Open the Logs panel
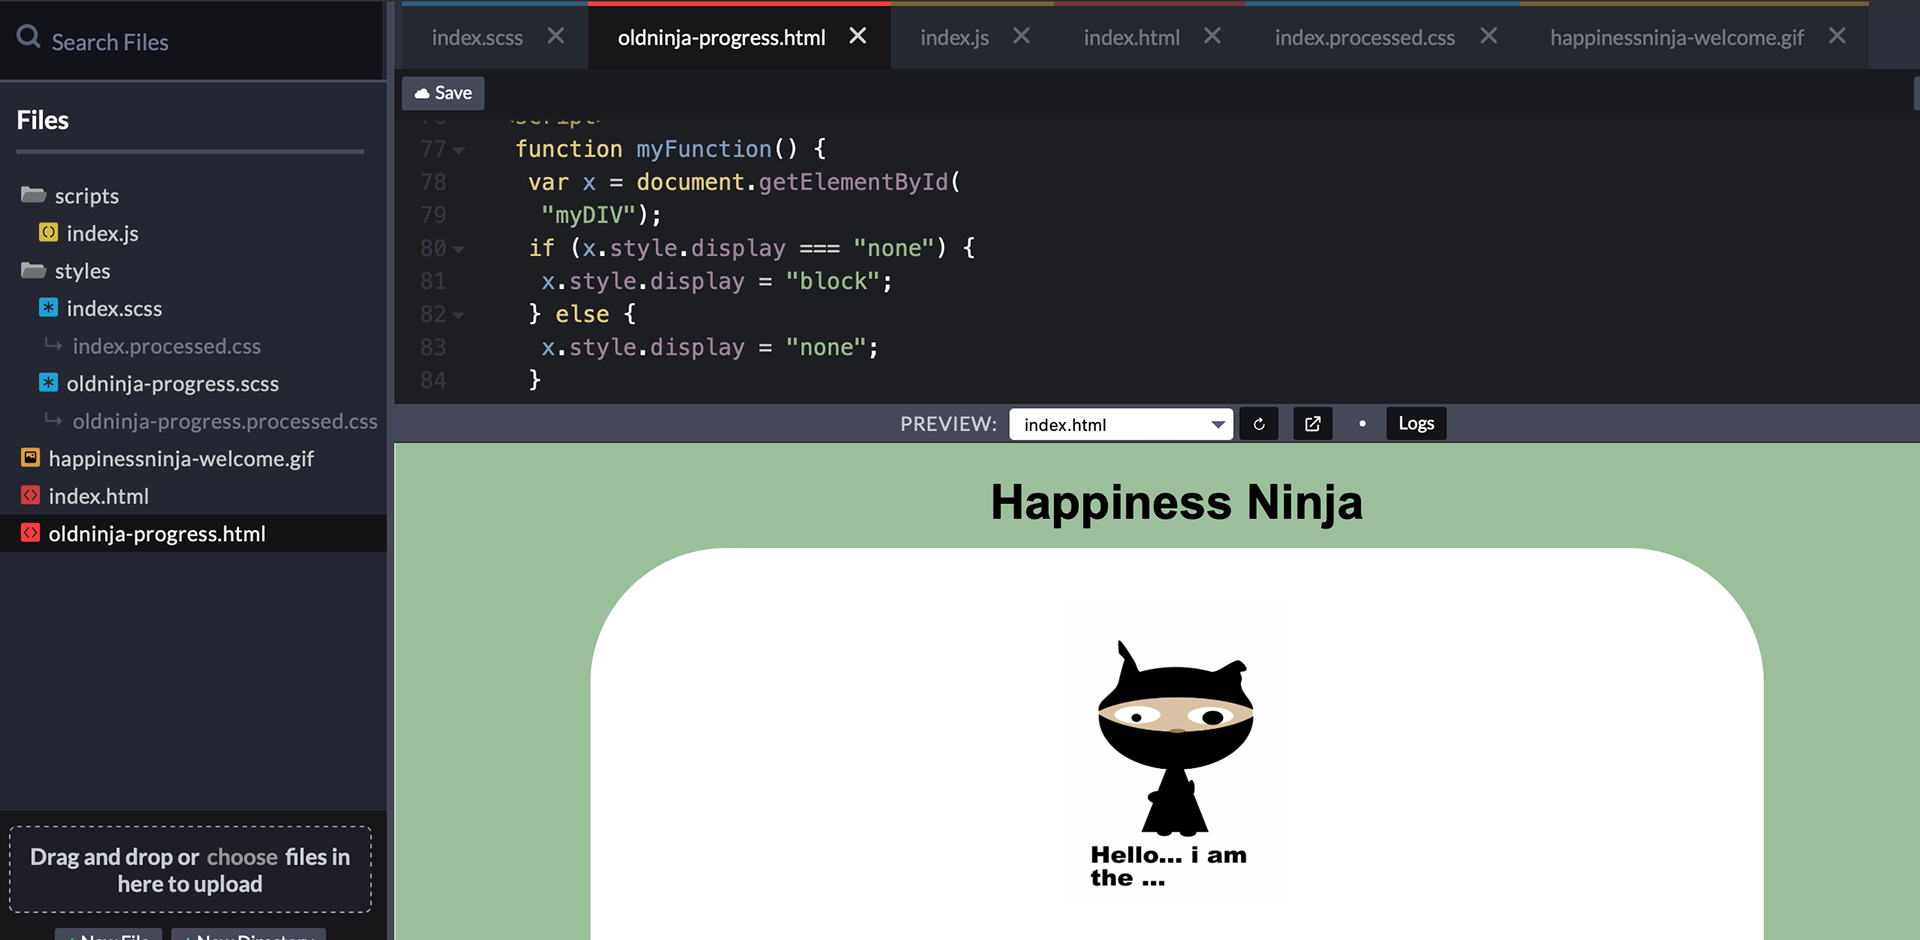1920x940 pixels. pos(1416,424)
